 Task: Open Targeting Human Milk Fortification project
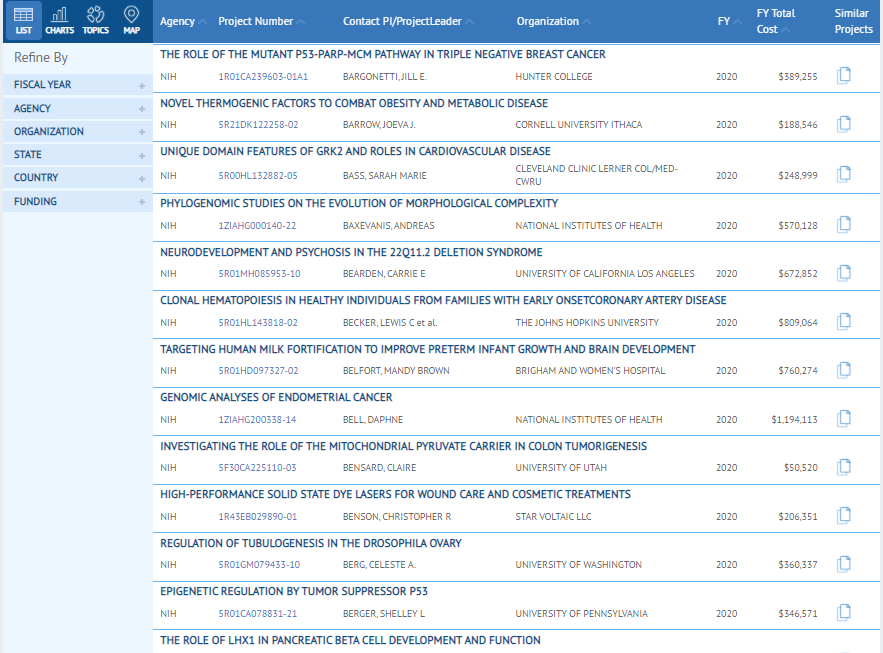click(x=427, y=350)
